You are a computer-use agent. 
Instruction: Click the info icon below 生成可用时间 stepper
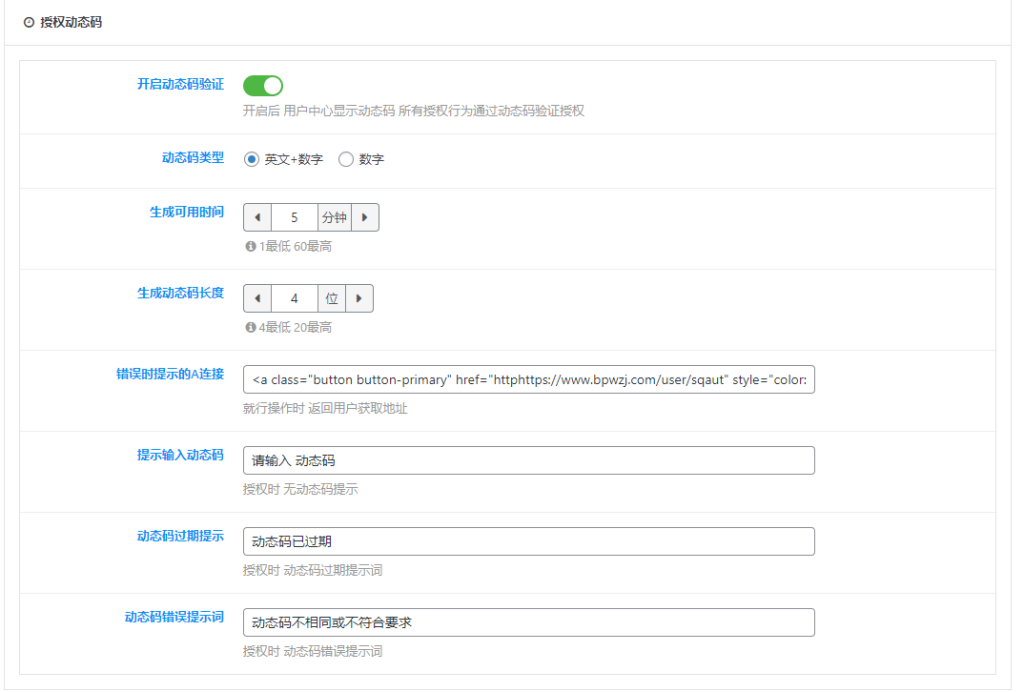[250, 245]
